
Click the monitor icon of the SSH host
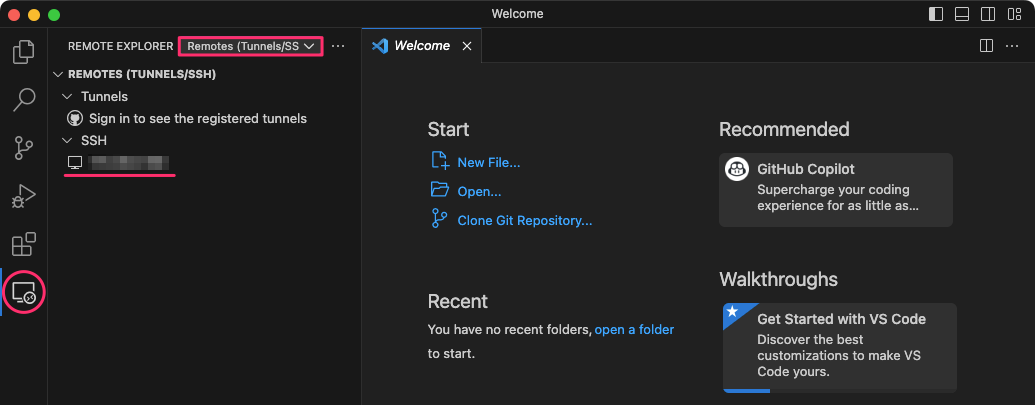[x=75, y=162]
